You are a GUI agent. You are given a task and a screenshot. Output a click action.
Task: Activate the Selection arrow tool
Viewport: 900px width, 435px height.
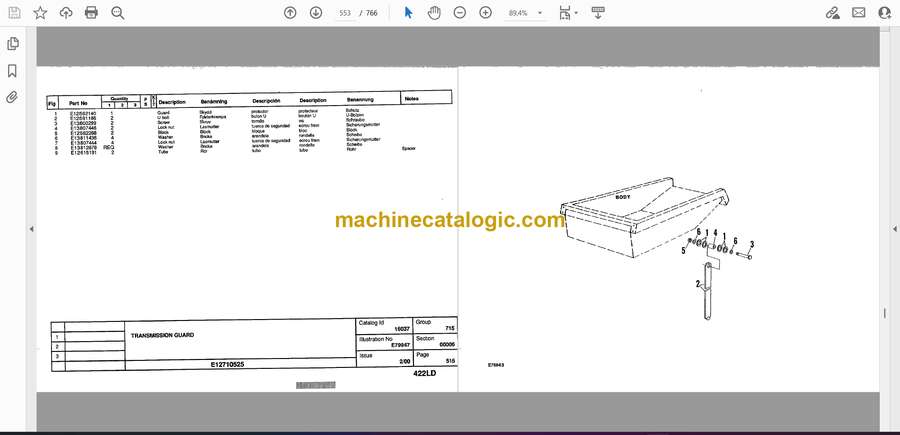[409, 13]
